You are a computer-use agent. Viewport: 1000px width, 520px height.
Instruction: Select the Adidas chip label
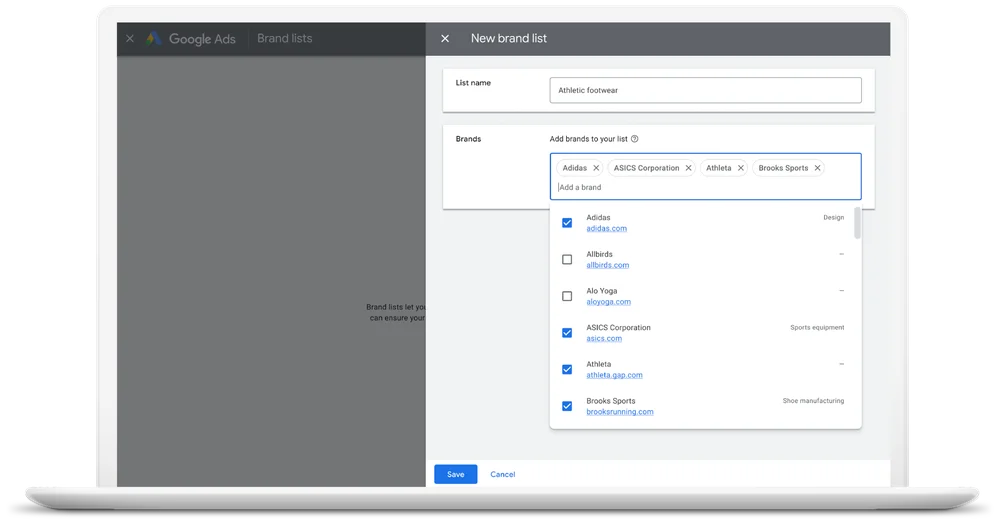(x=575, y=168)
